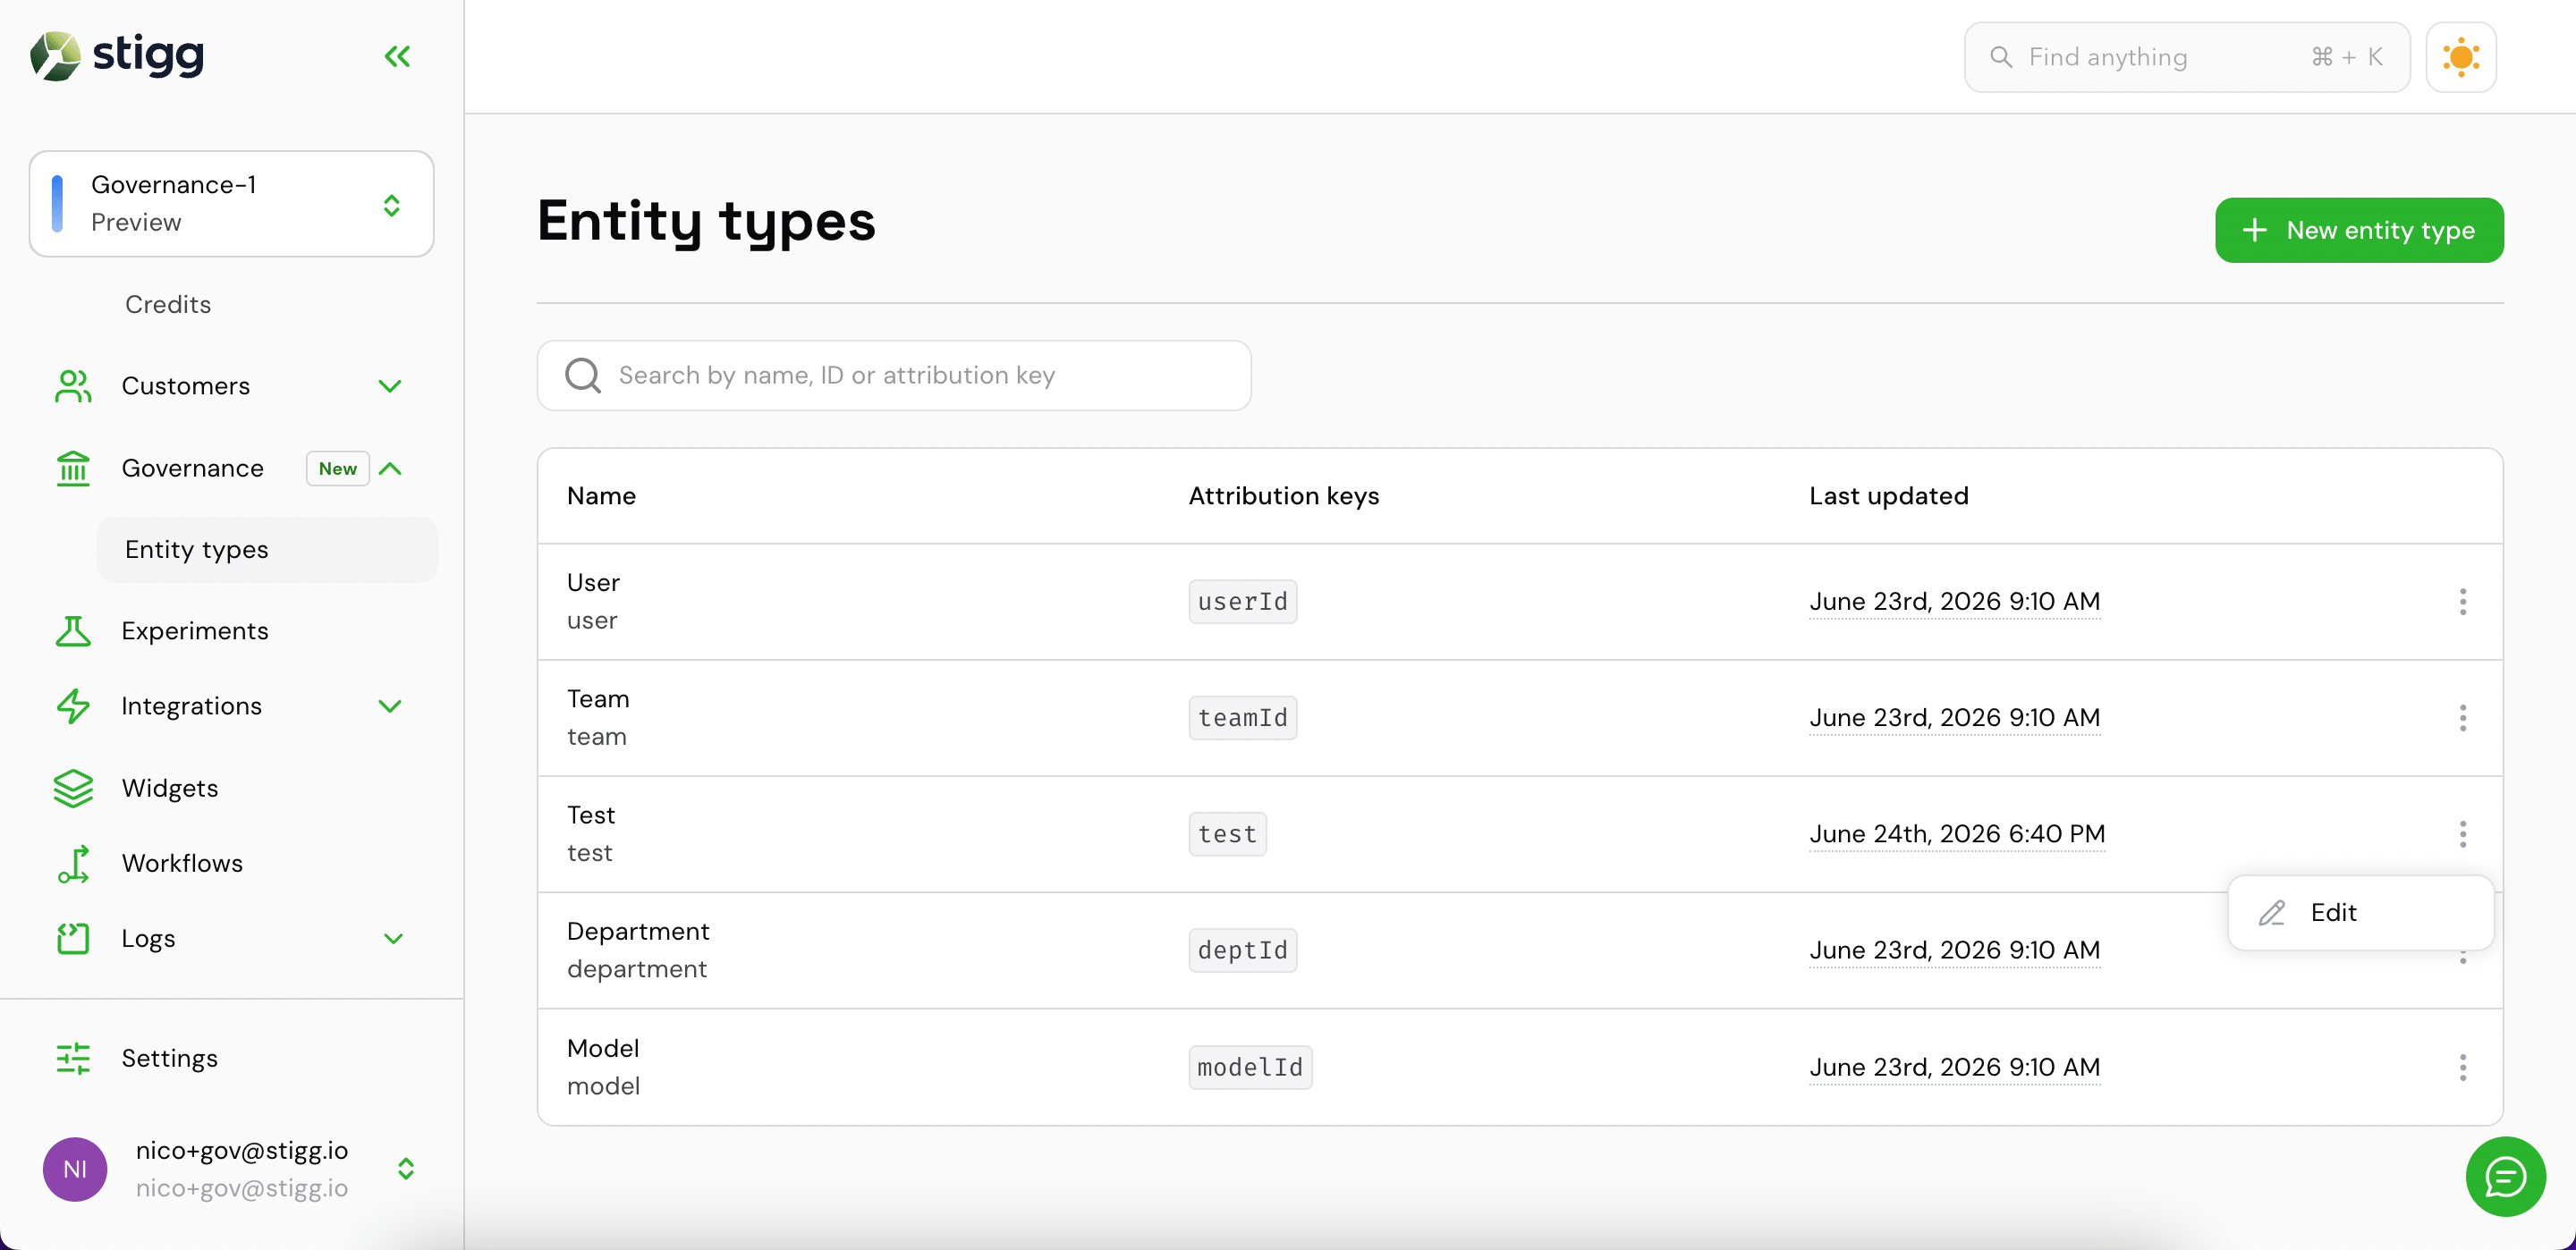2576x1250 pixels.
Task: Click the New badge beside Governance
Action: (x=337, y=468)
